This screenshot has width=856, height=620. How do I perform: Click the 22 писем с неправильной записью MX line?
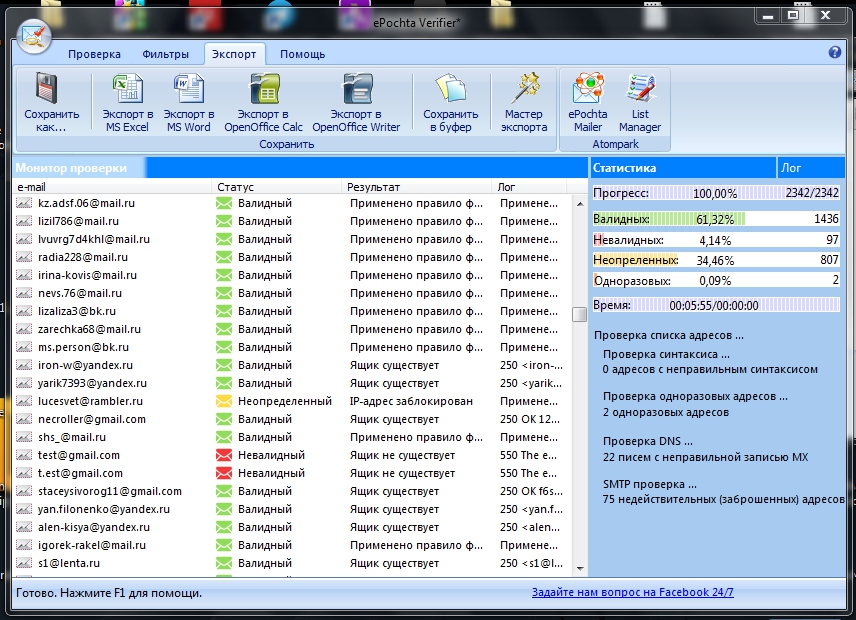click(705, 457)
